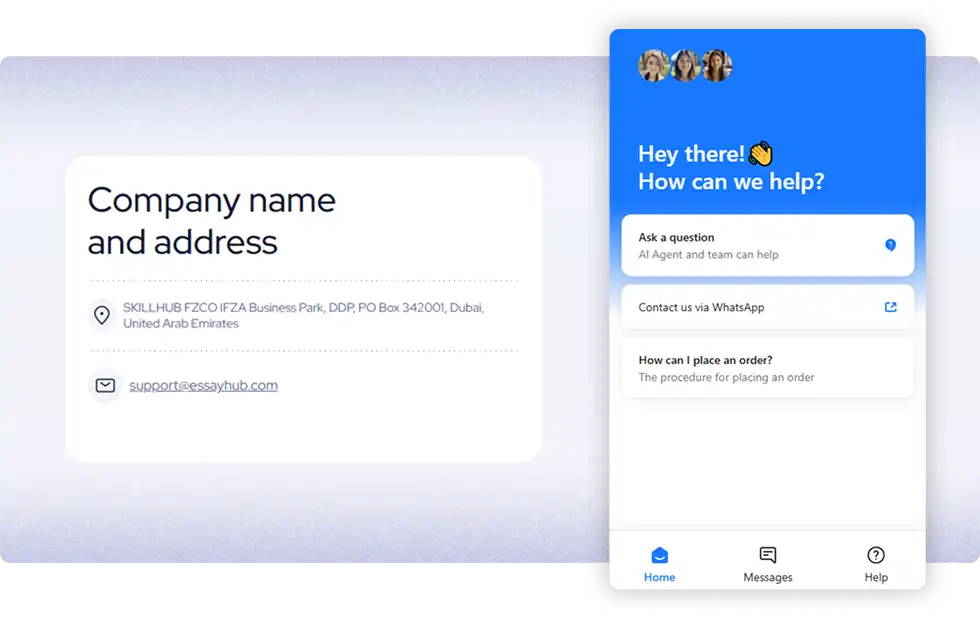The height and width of the screenshot is (619, 980).
Task: Click the email envelope icon
Action: [x=104, y=385]
